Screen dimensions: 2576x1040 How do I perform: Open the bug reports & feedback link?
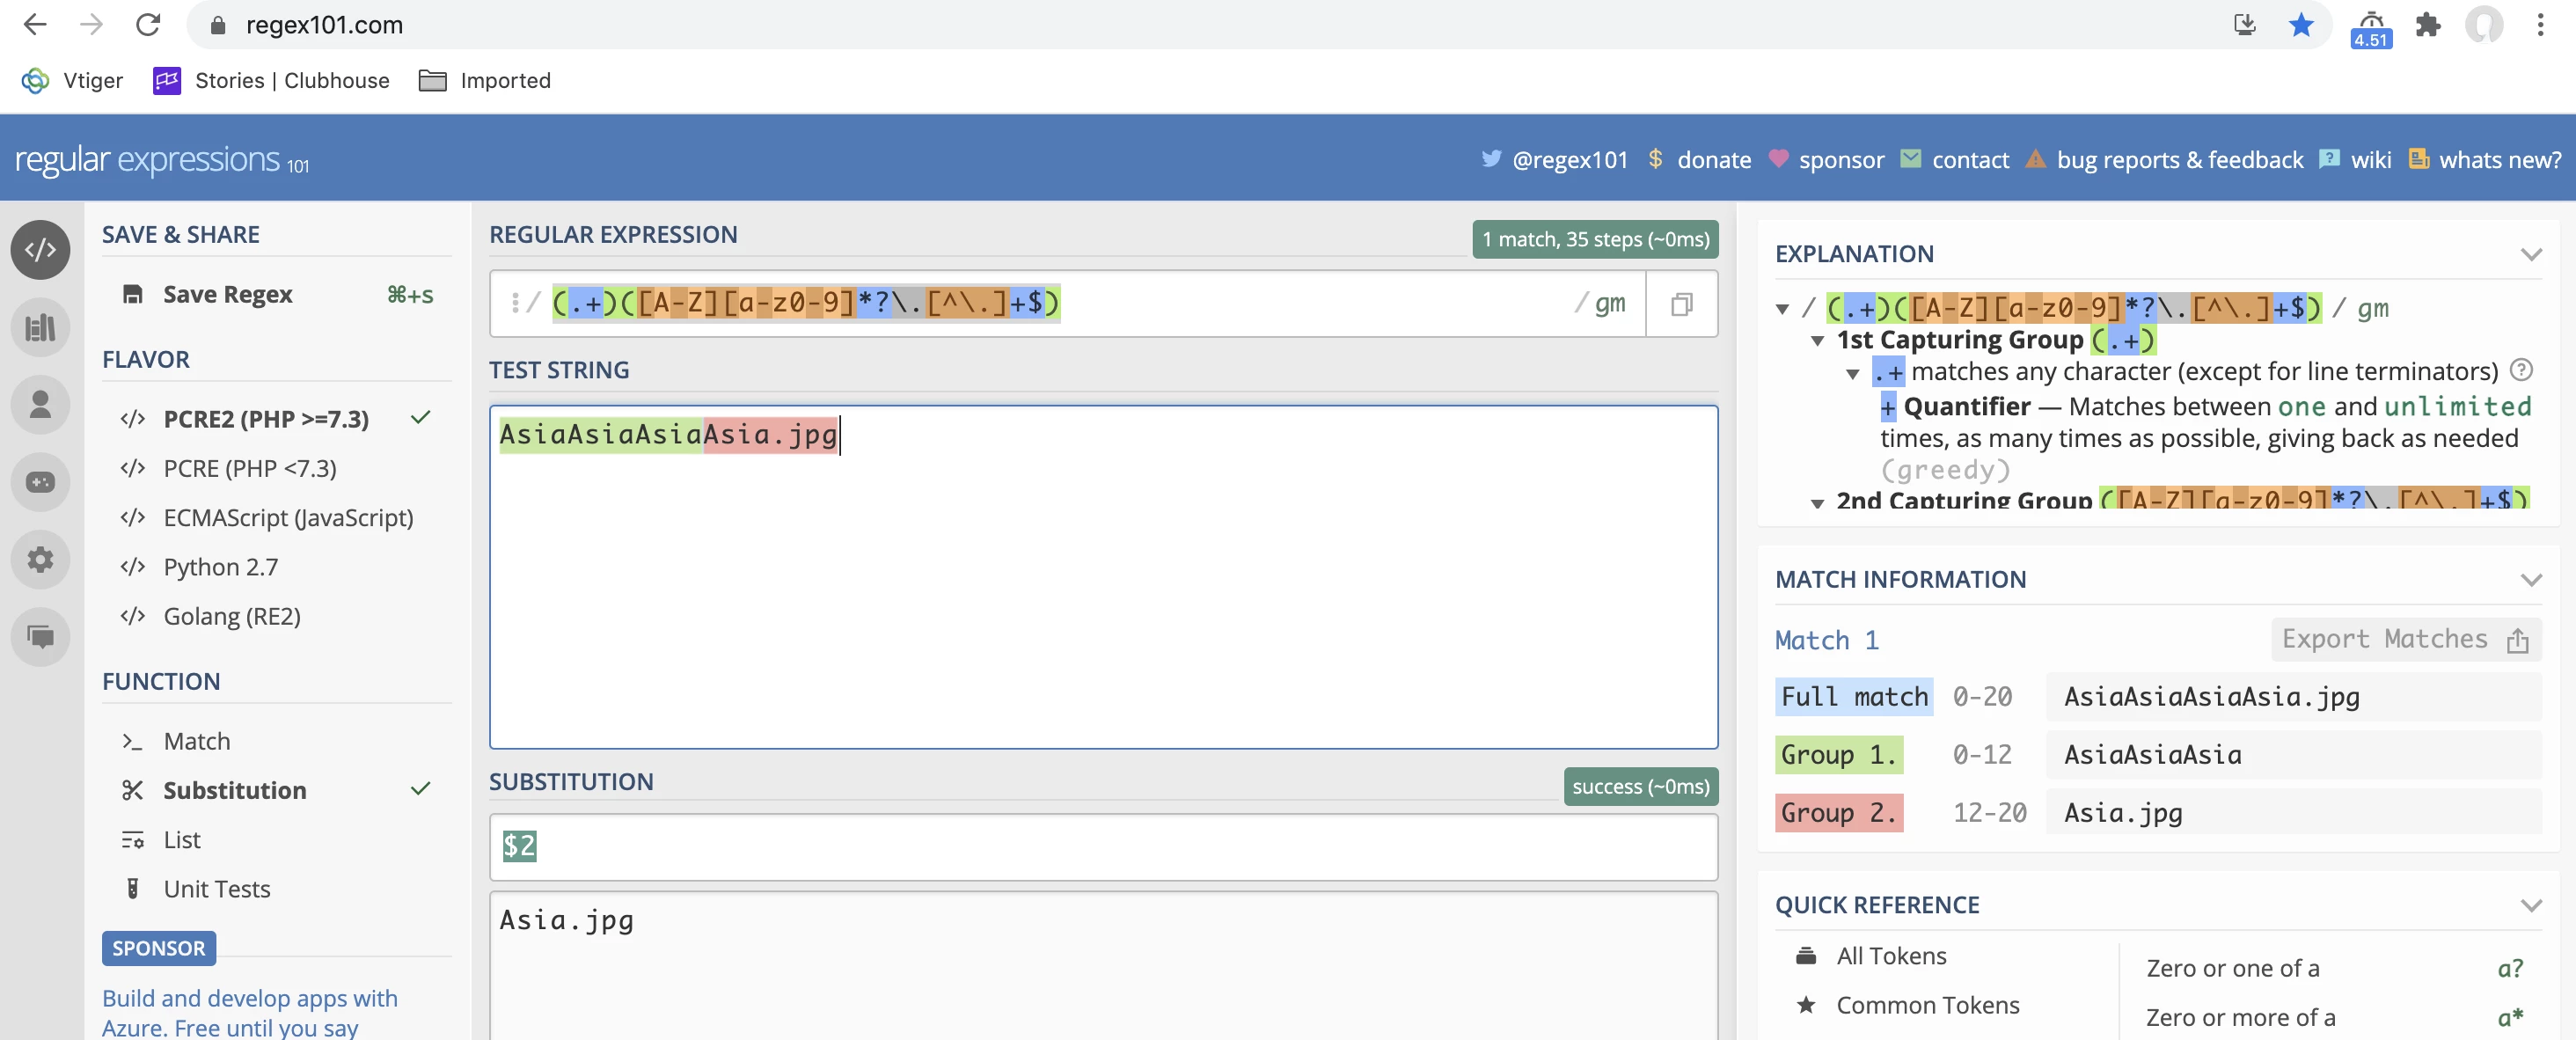2178,160
